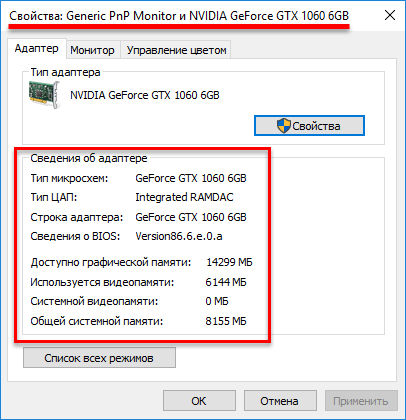Viewport: 406px width, 420px height.
Task: Open adapter Свойства button
Action: 309,126
